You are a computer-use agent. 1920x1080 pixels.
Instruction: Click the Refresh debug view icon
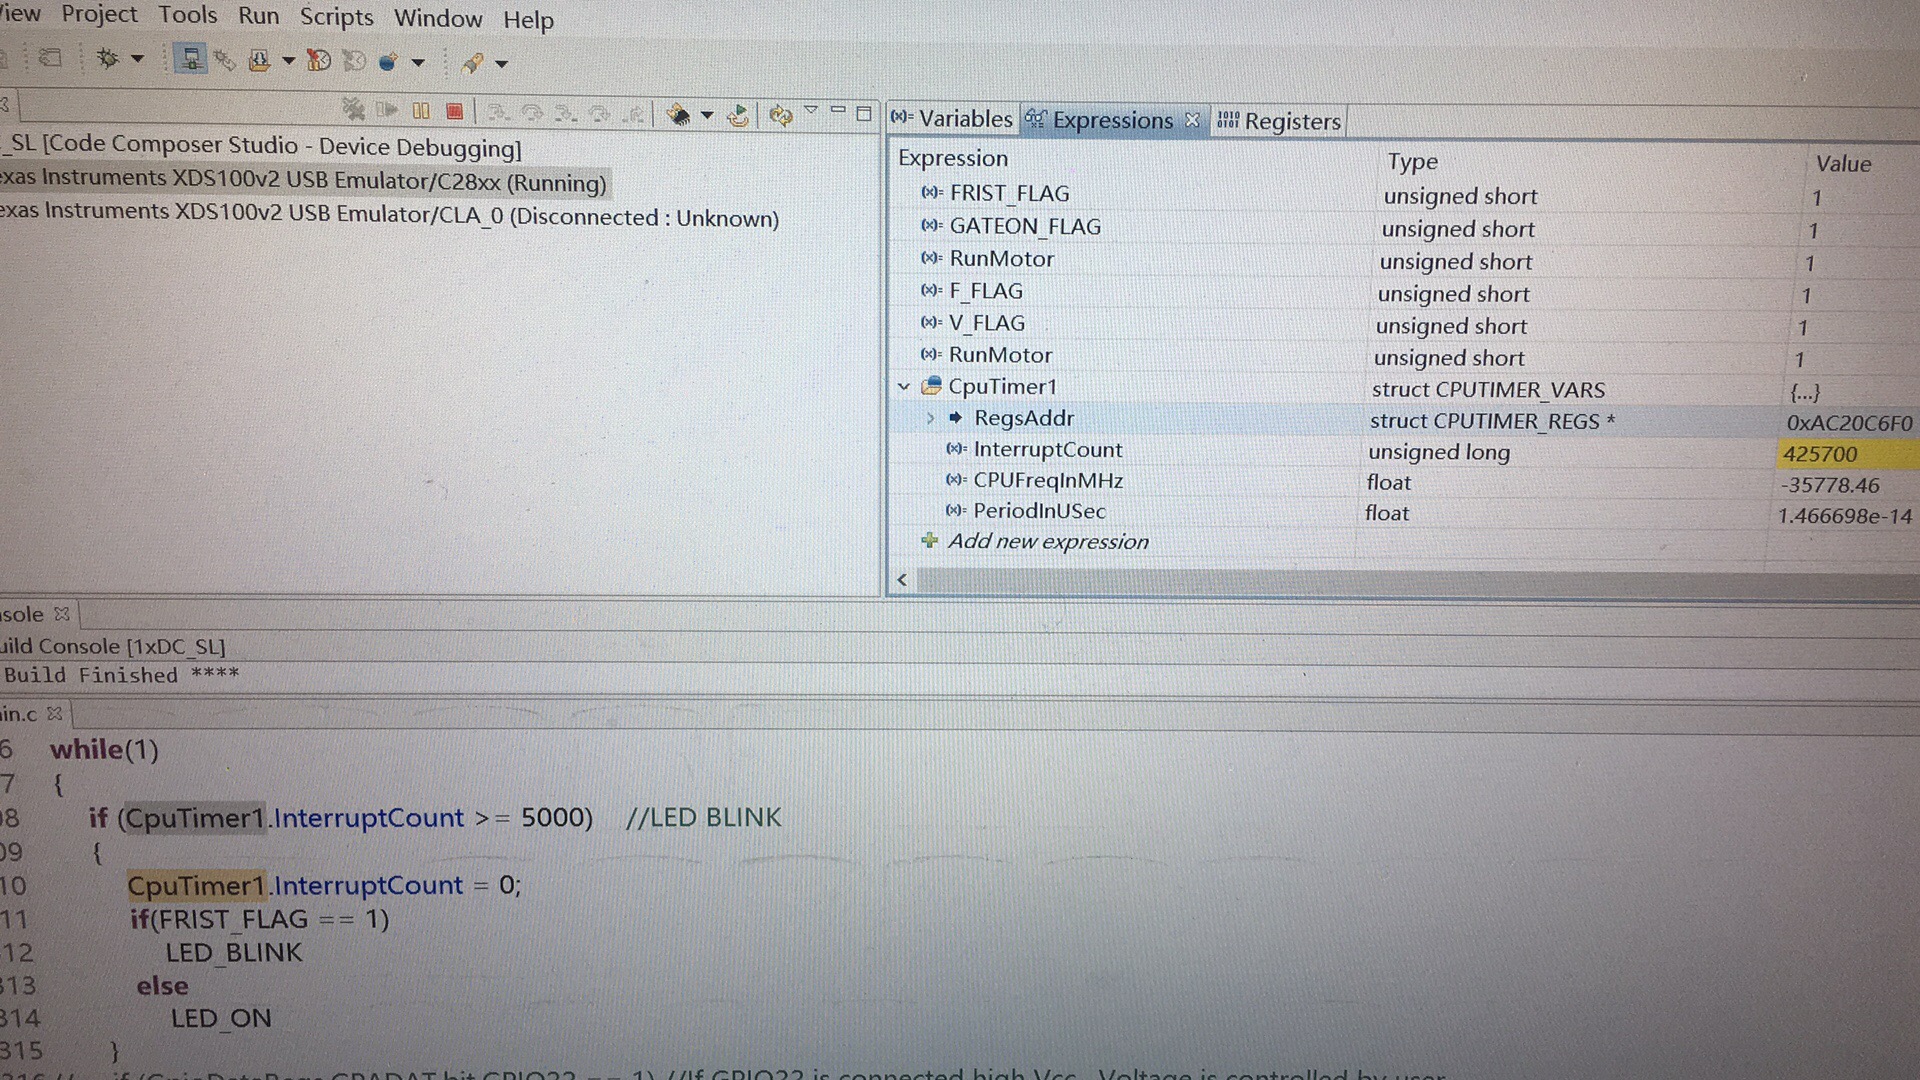pyautogui.click(x=780, y=116)
